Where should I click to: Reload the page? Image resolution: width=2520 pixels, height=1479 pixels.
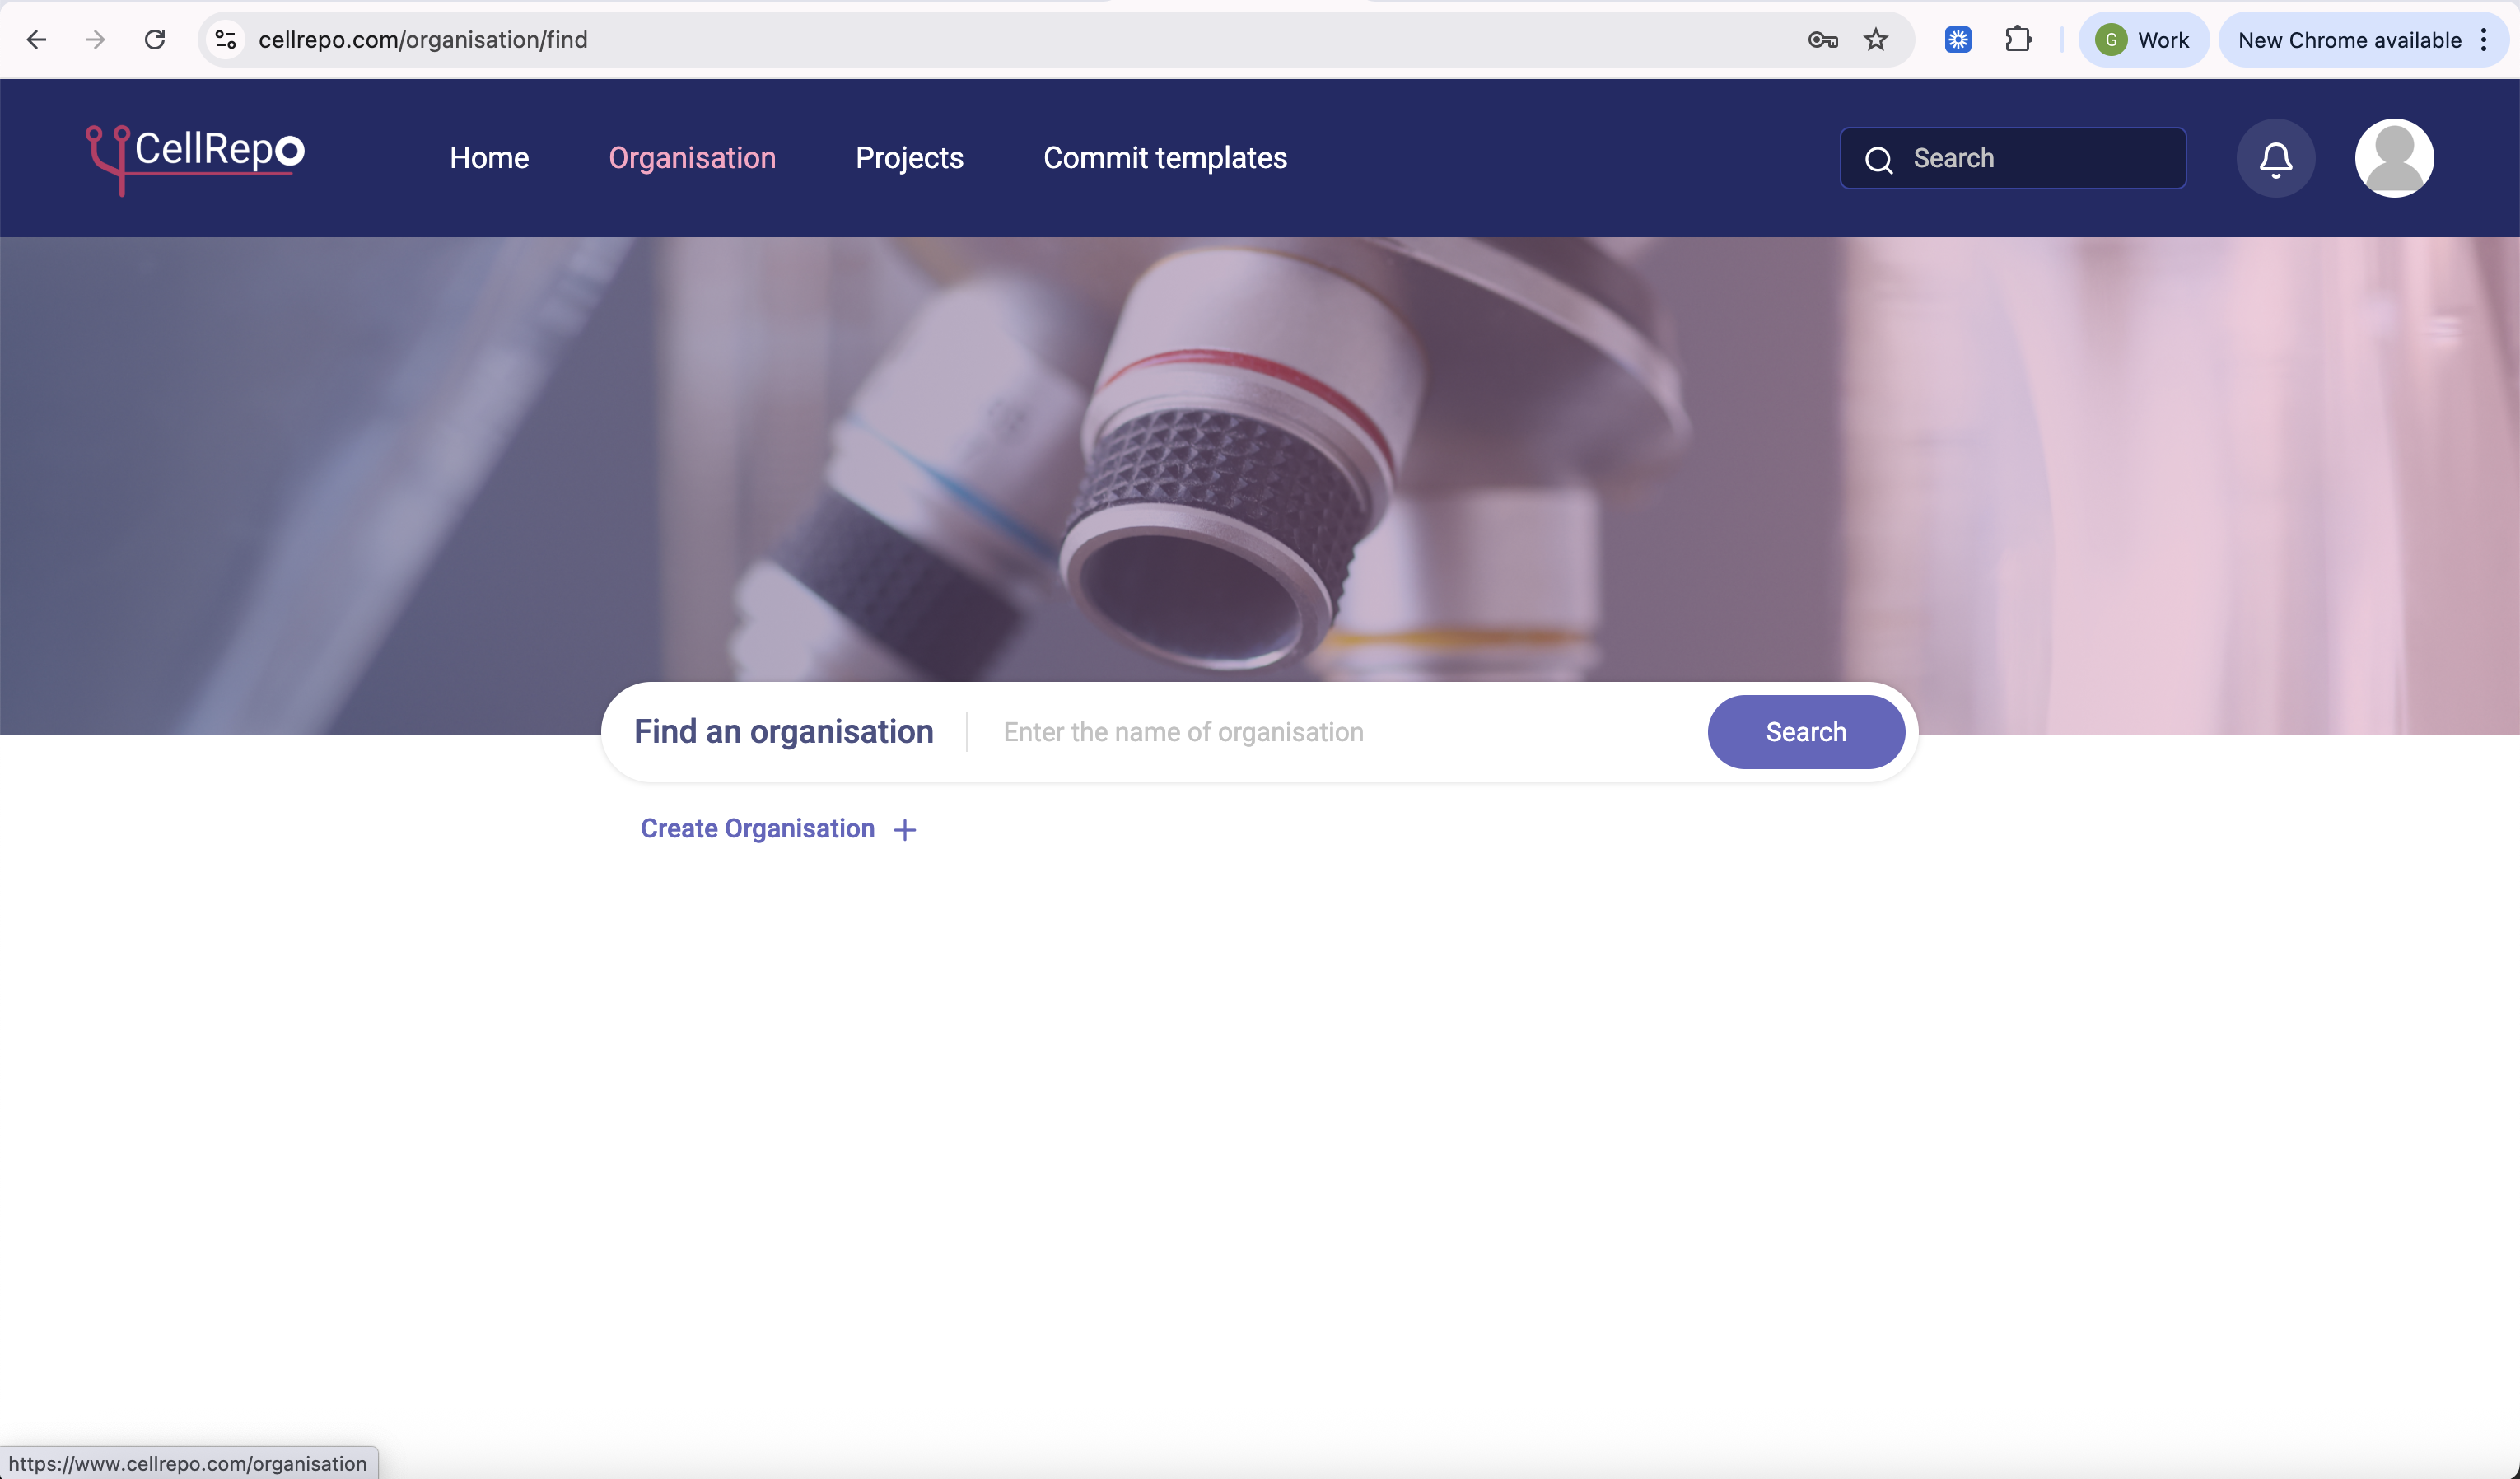click(155, 40)
